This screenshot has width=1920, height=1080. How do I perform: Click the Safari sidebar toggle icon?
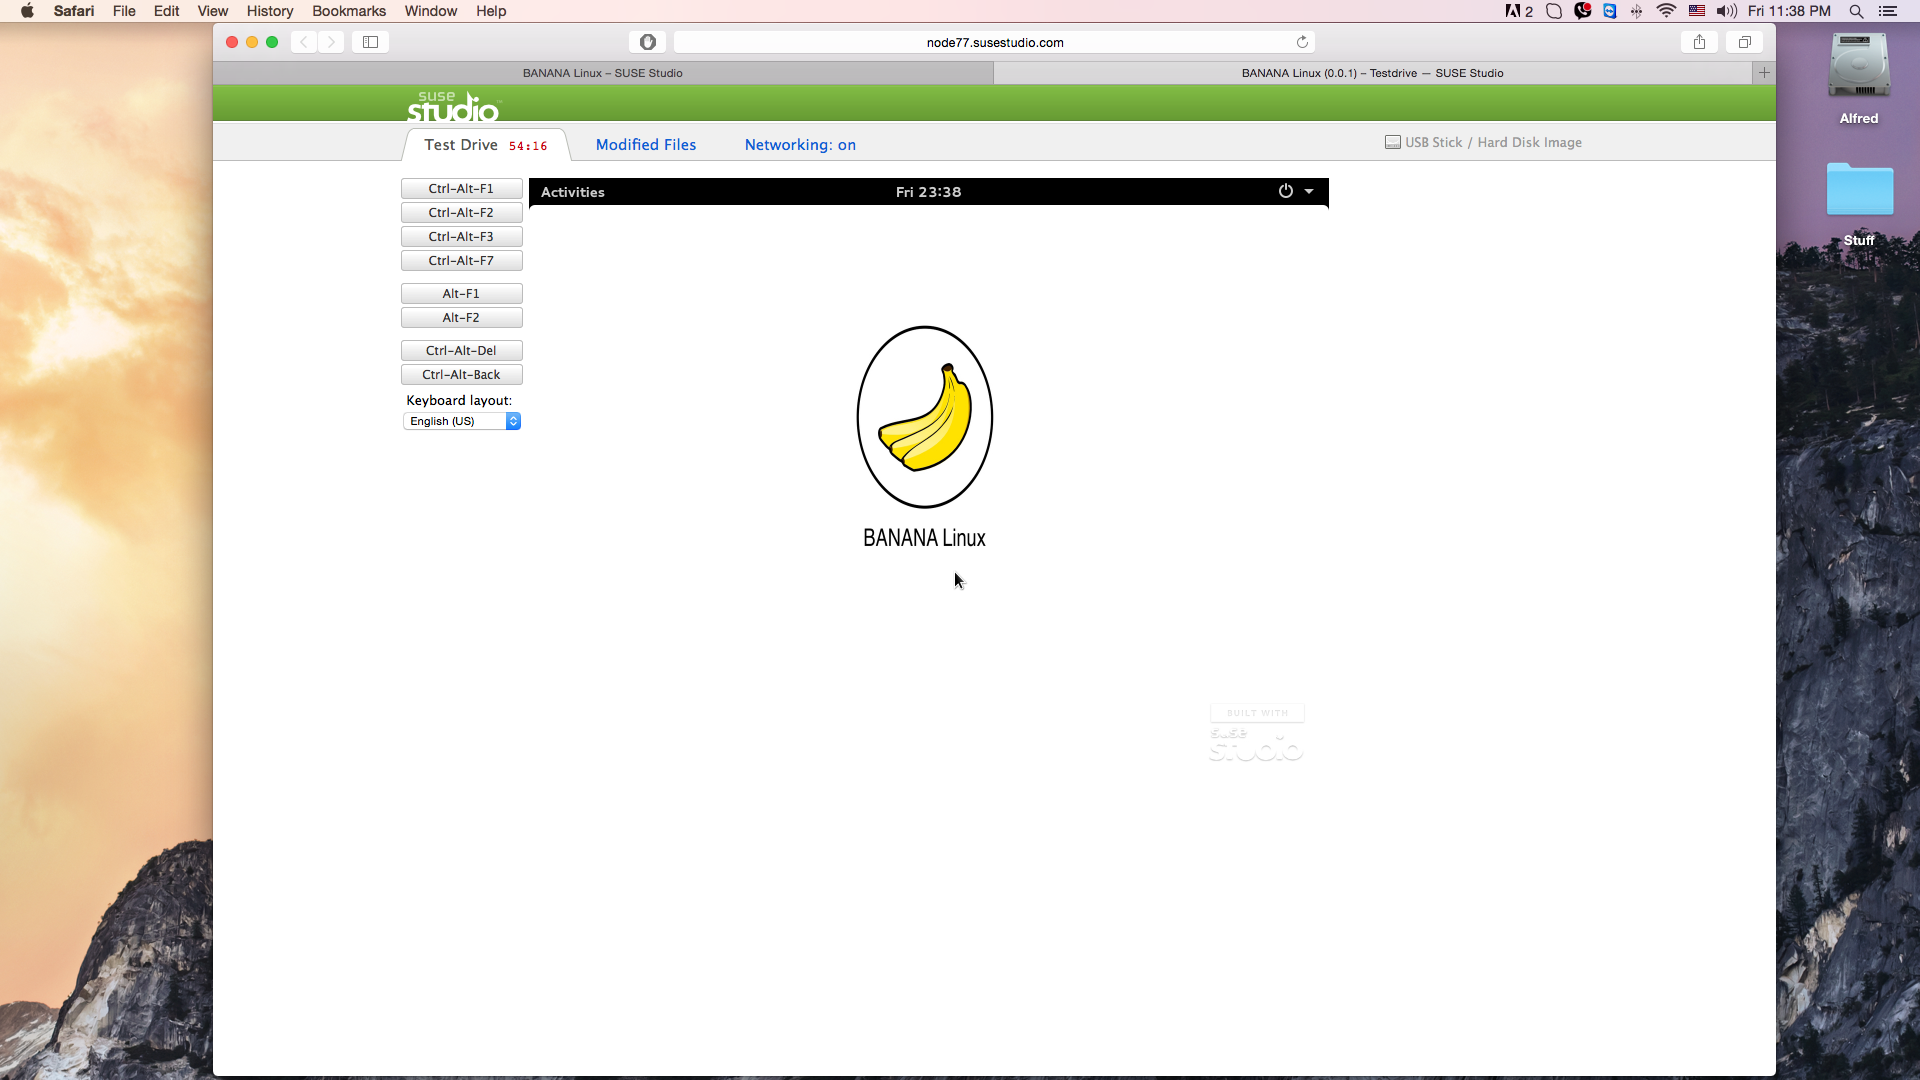point(370,42)
